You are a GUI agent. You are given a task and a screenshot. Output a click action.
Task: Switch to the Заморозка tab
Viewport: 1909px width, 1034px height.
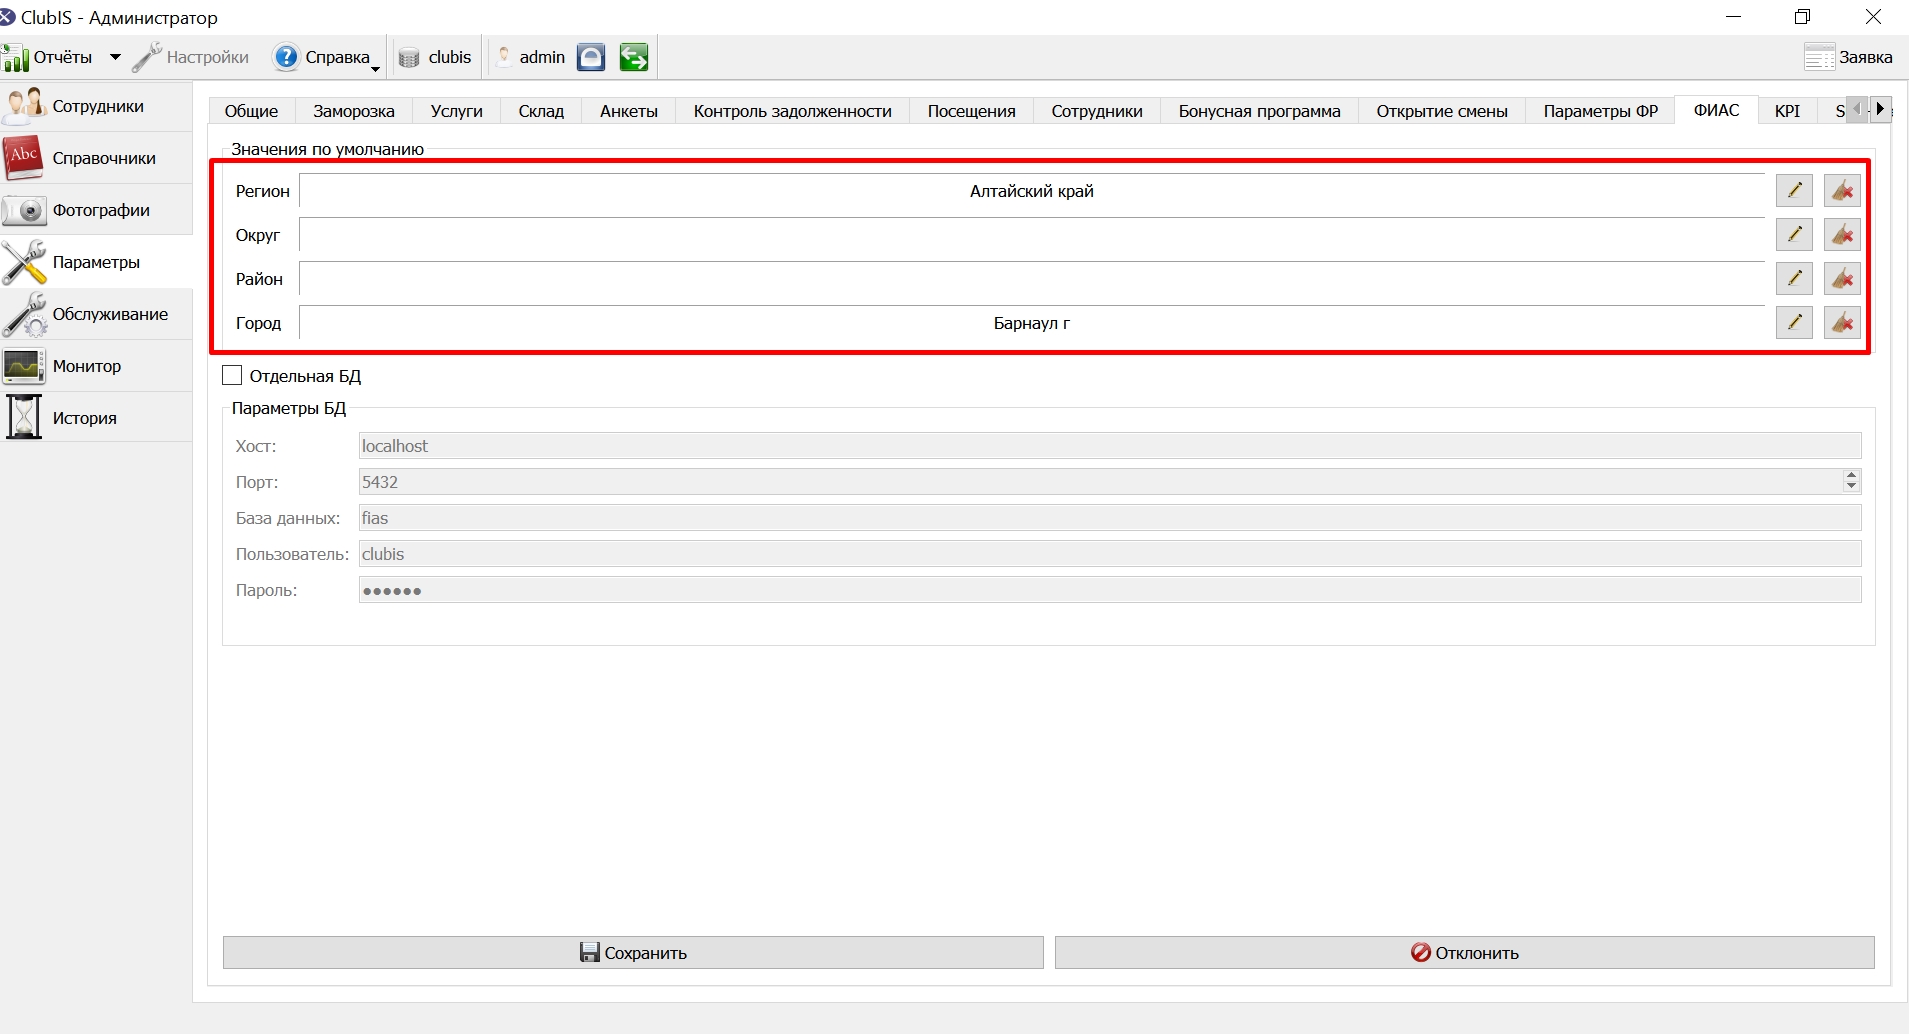[x=354, y=111]
